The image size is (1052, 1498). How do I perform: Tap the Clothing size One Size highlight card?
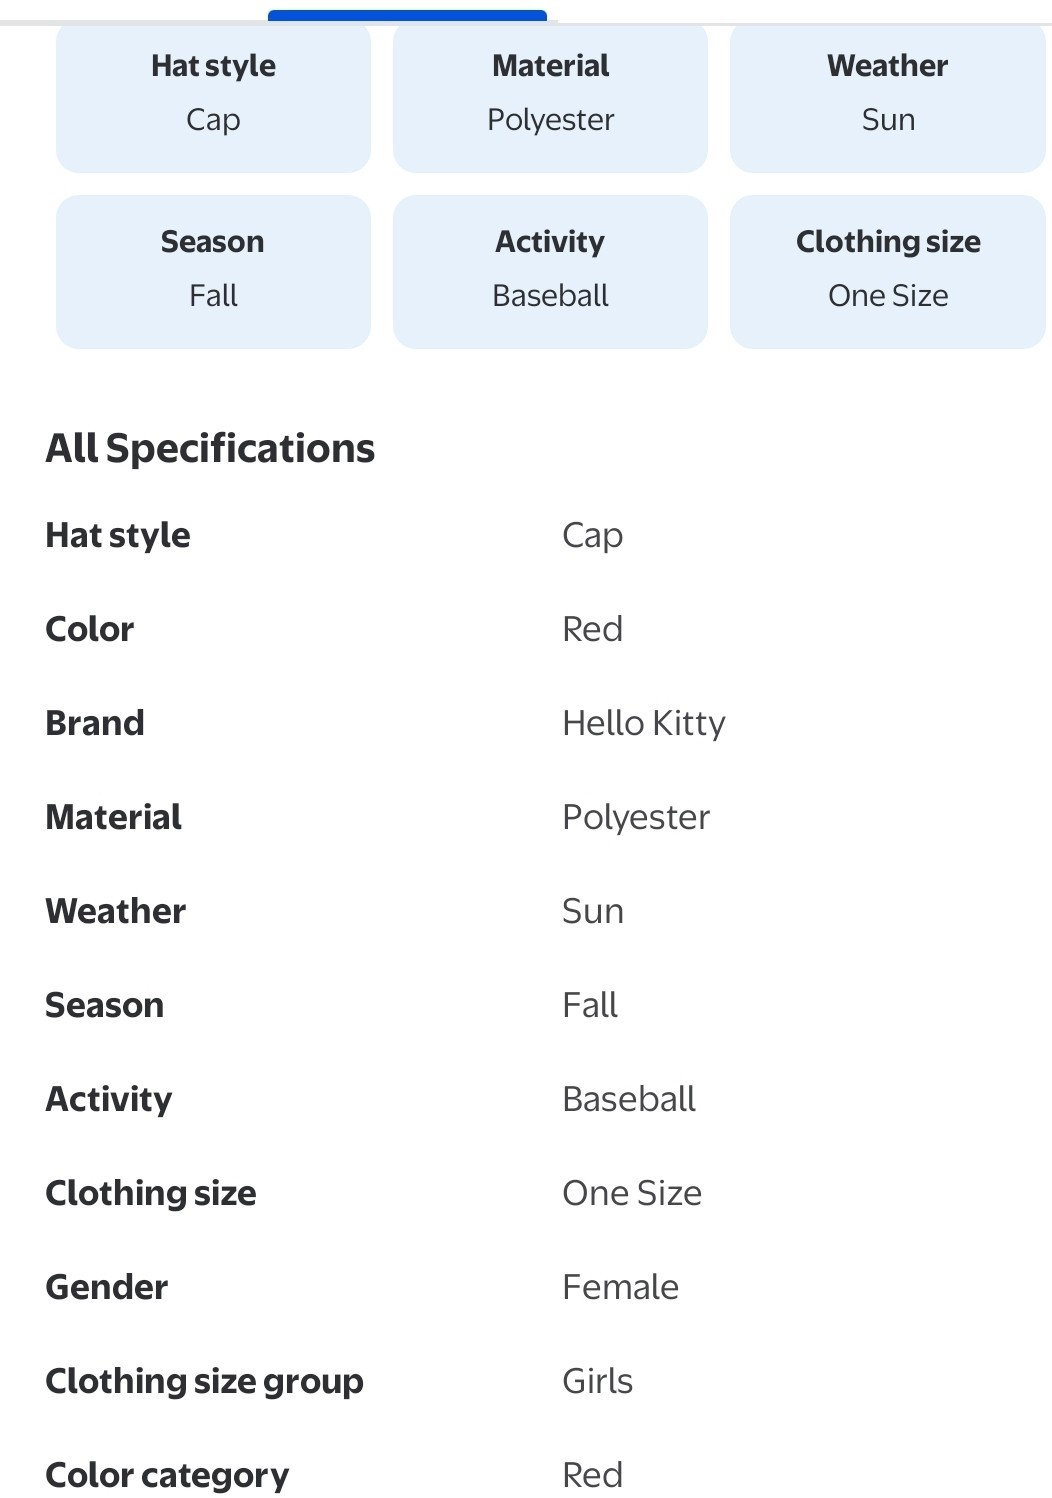click(887, 271)
